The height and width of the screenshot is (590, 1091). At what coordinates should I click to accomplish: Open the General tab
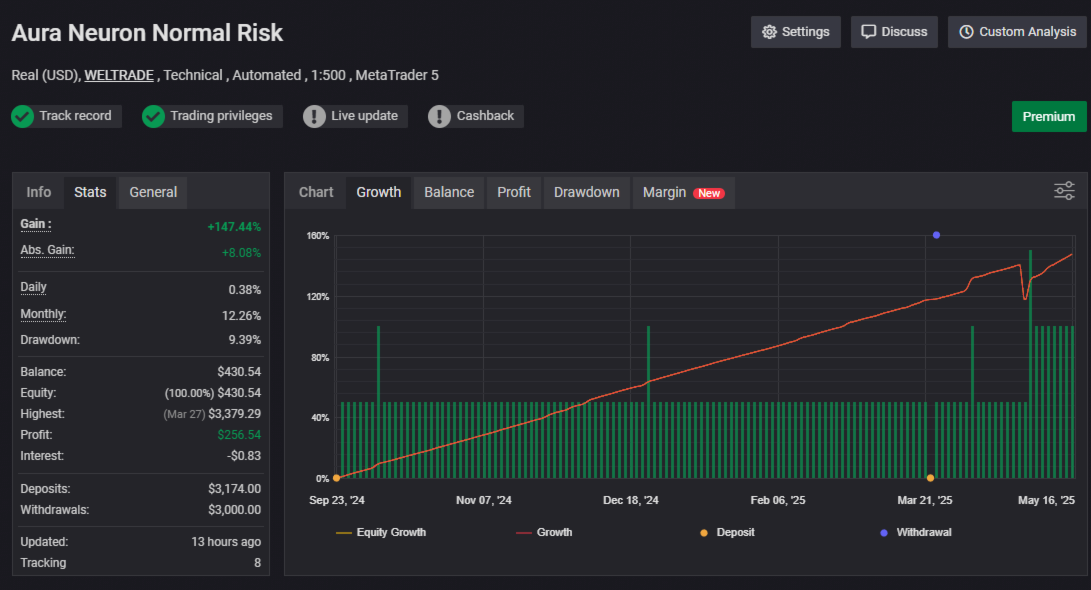click(x=153, y=192)
